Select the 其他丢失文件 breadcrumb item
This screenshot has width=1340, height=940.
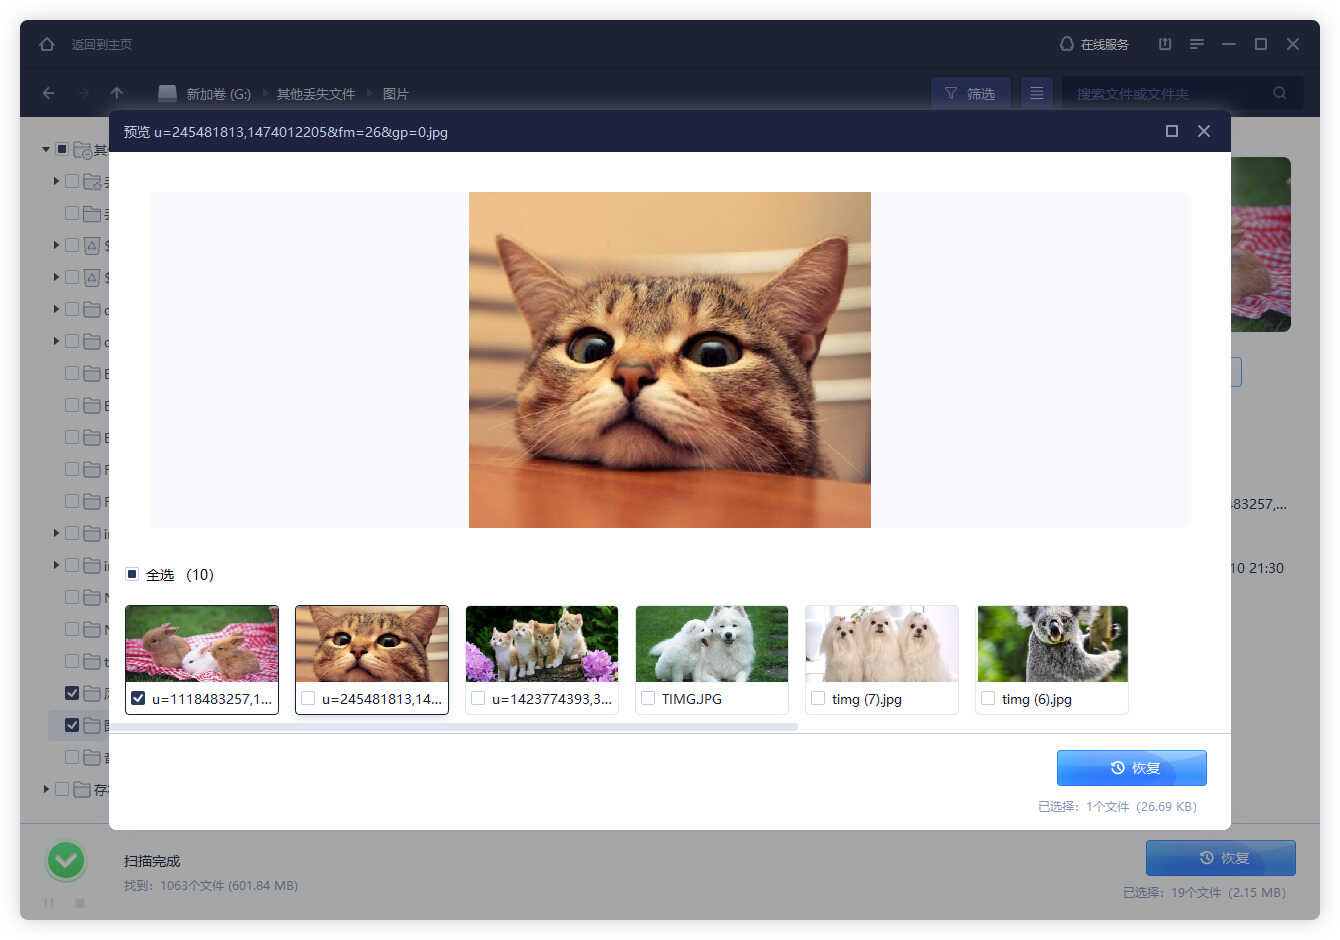315,93
